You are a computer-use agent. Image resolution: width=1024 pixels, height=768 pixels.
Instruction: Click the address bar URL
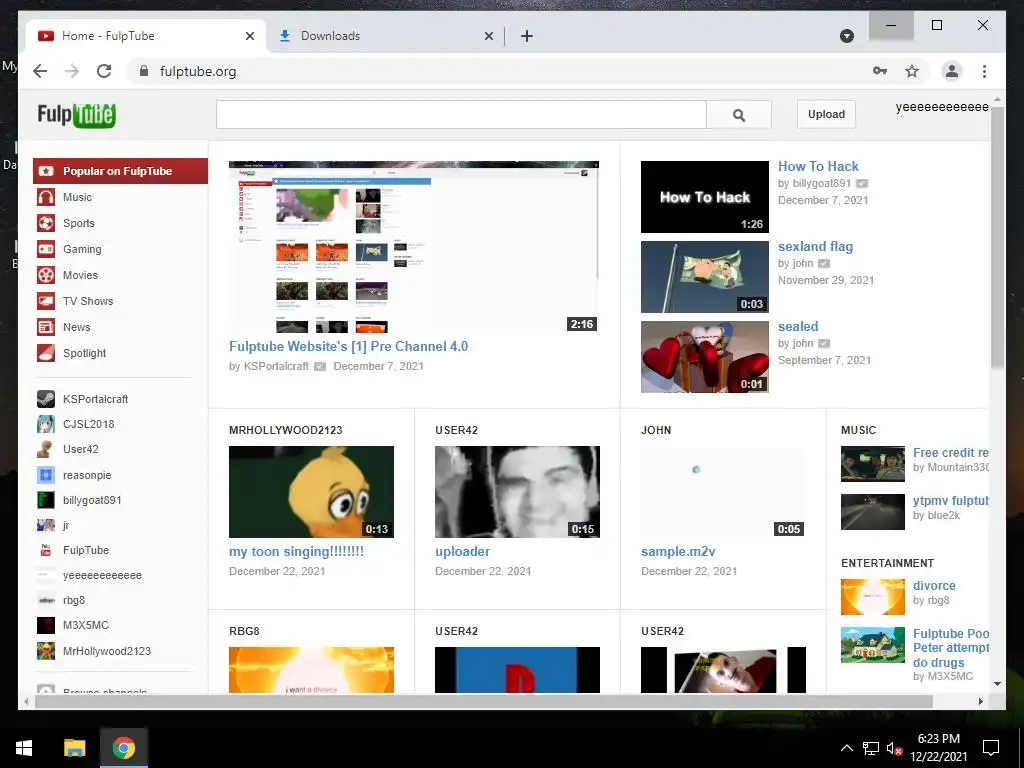pyautogui.click(x=198, y=71)
